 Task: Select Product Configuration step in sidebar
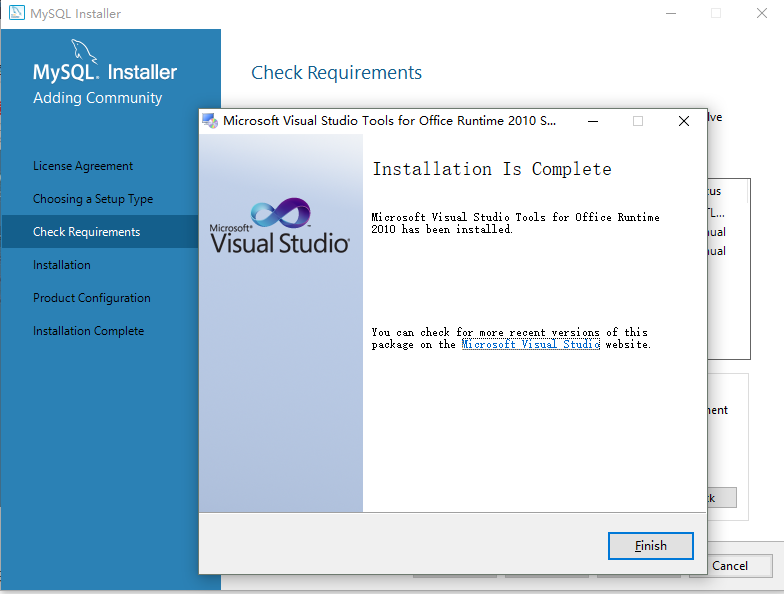[x=92, y=298]
